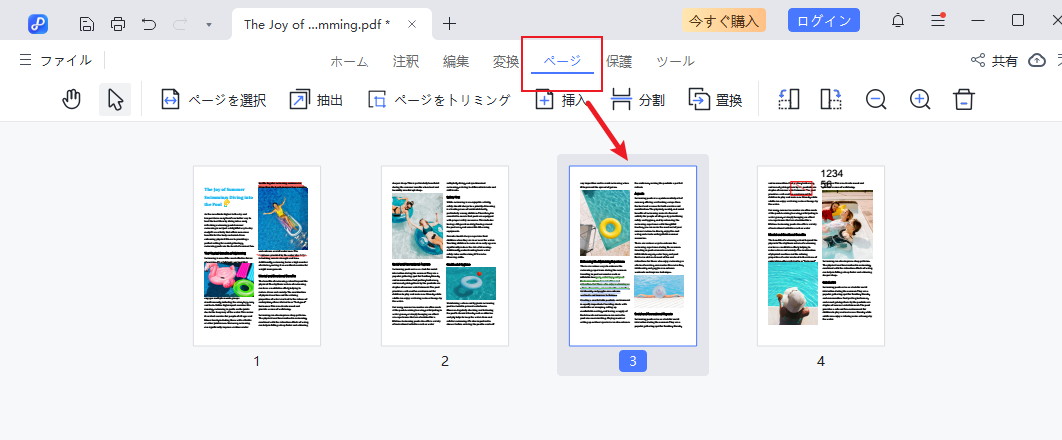The width and height of the screenshot is (1062, 440).
Task: Switch to the ホーム tab
Action: pyautogui.click(x=349, y=62)
